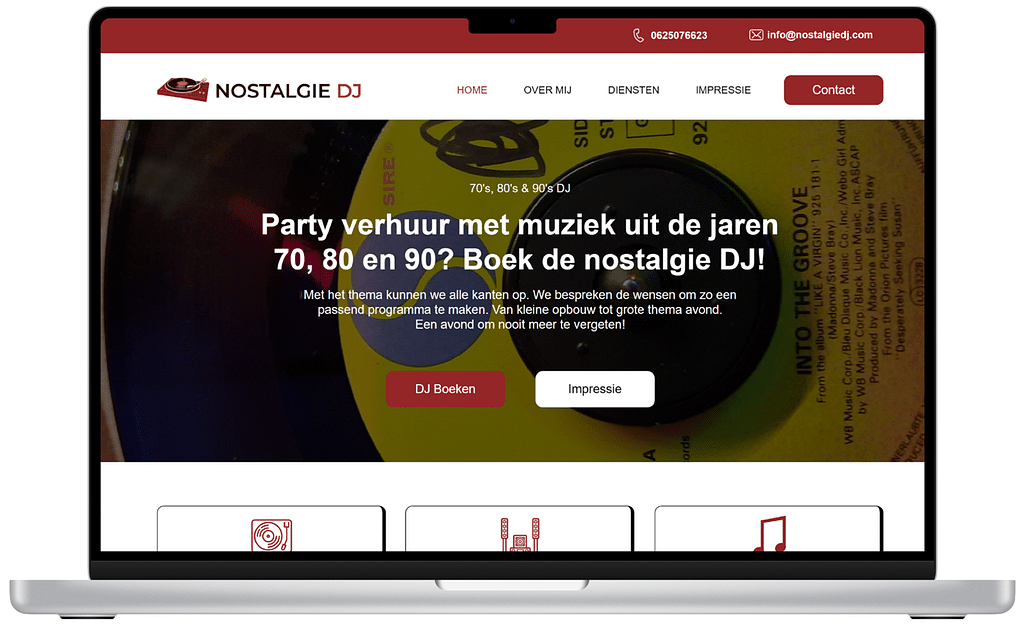Open the IMPRESSIE navigation link

pyautogui.click(x=723, y=90)
